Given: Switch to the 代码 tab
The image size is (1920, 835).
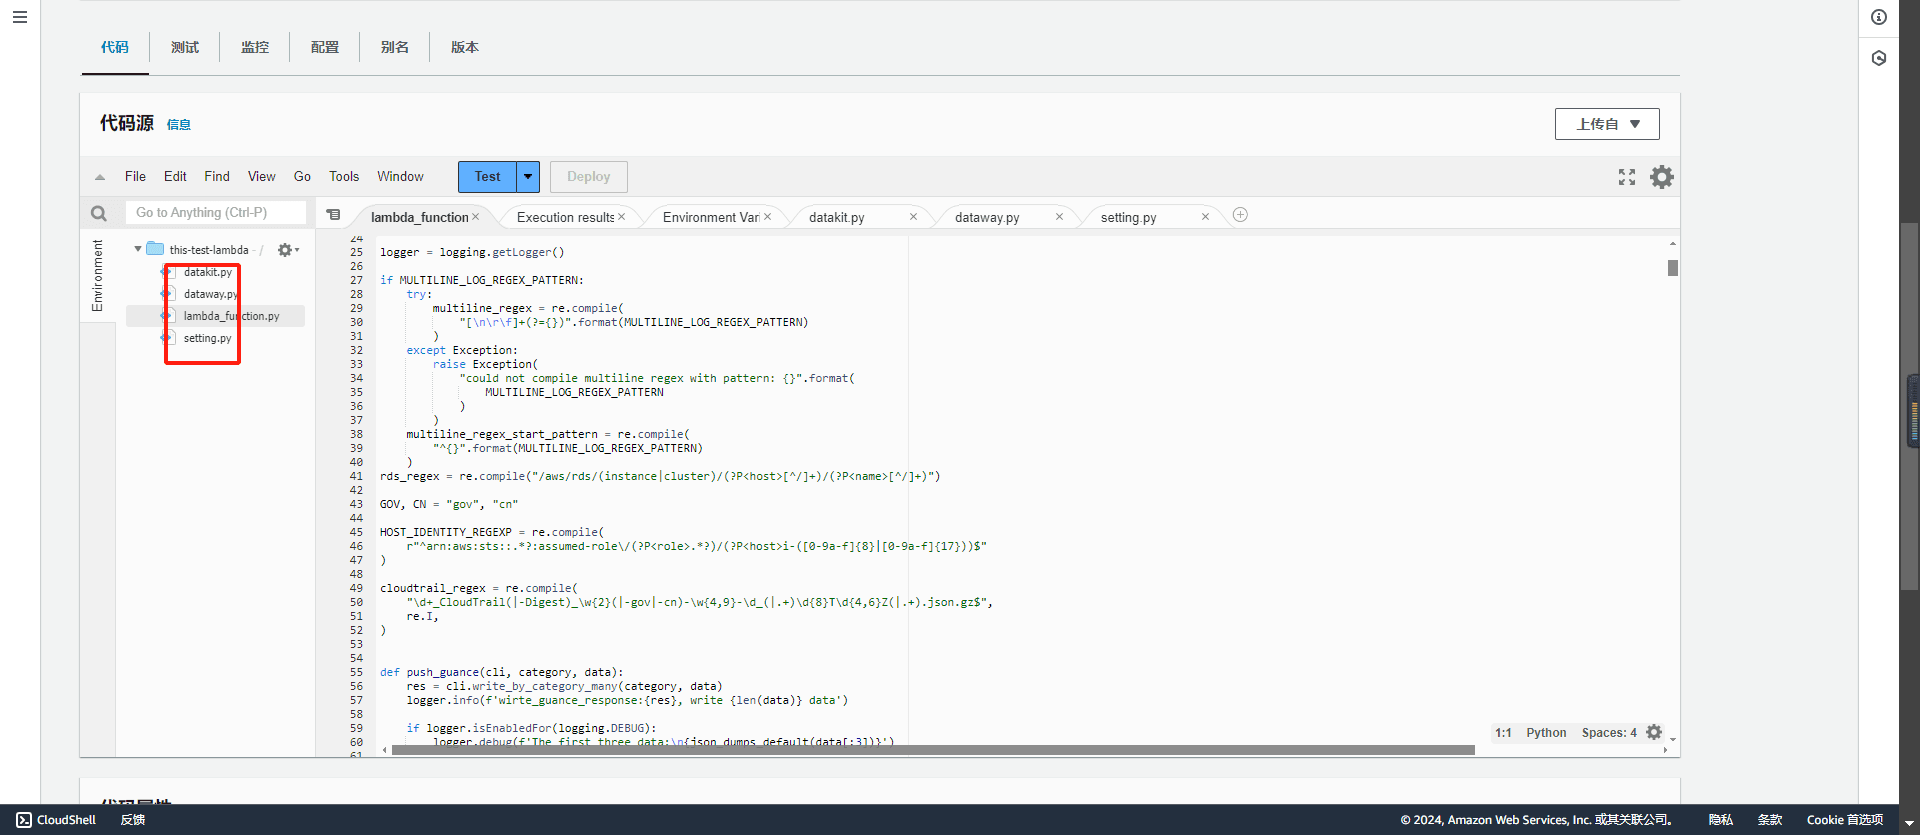Looking at the screenshot, I should [x=115, y=47].
